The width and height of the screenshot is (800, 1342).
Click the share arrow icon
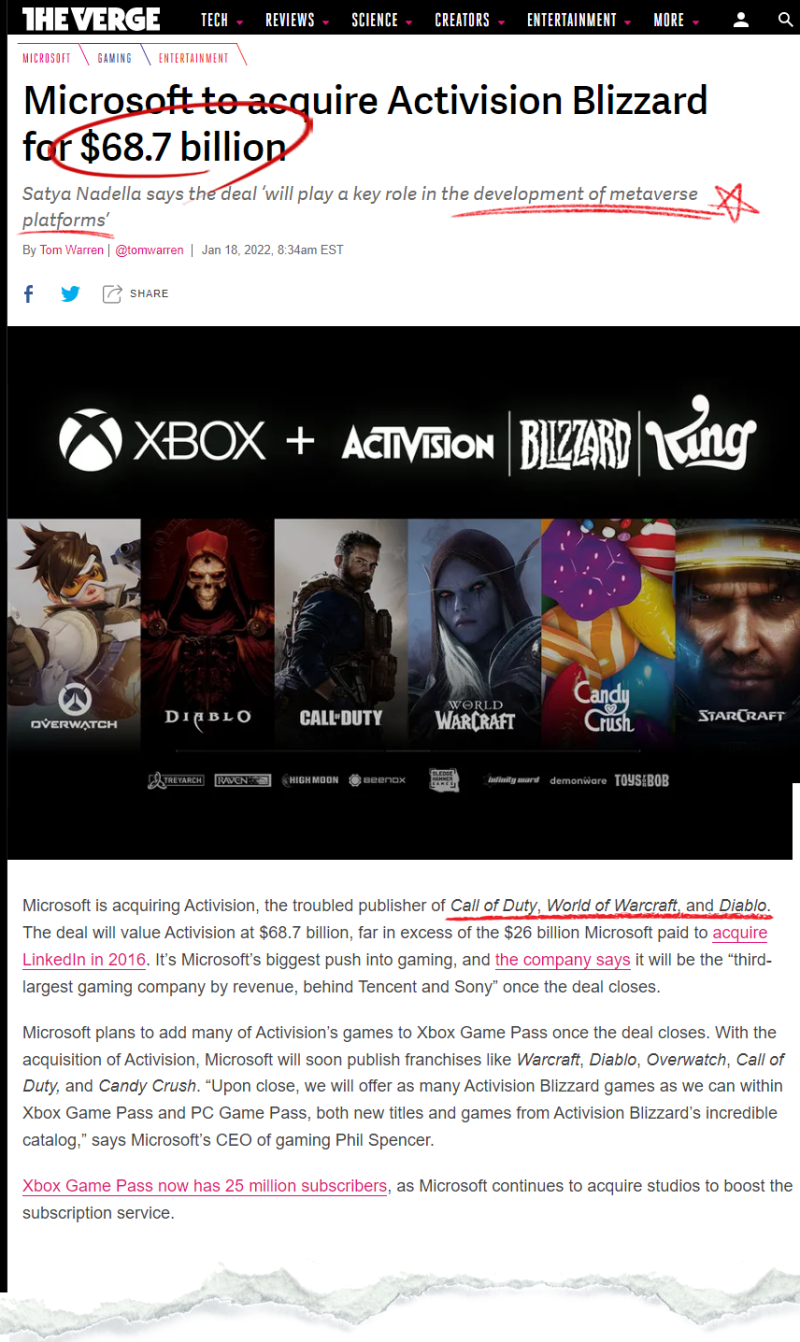[112, 293]
